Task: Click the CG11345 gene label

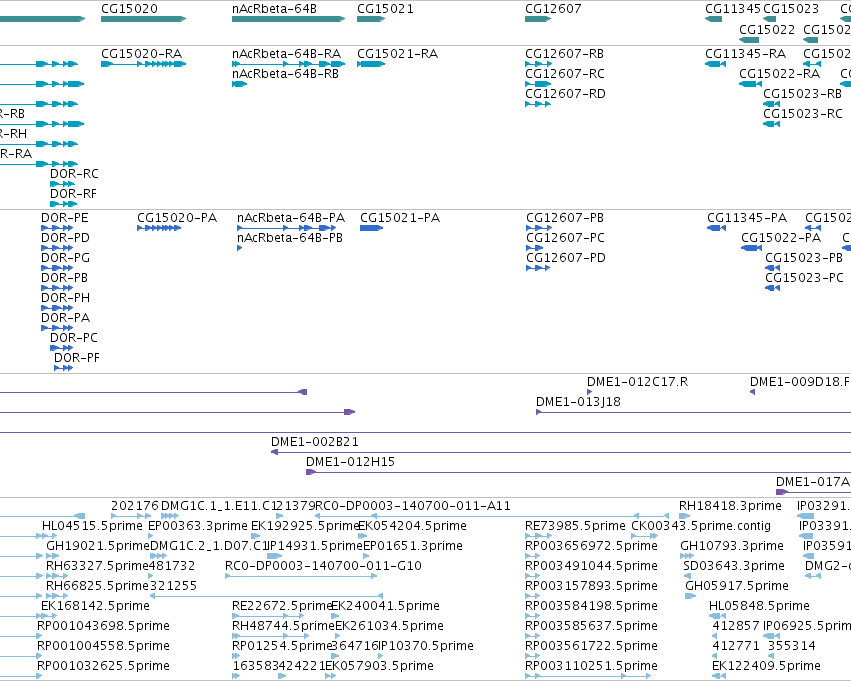Action: [x=733, y=9]
